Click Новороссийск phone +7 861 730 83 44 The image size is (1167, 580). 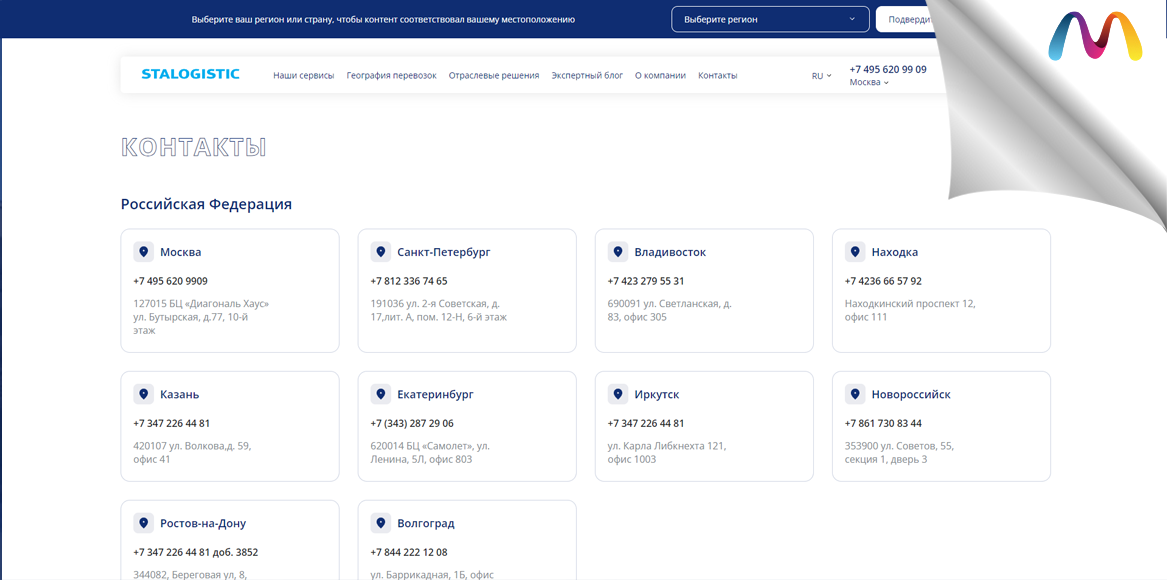click(x=883, y=424)
